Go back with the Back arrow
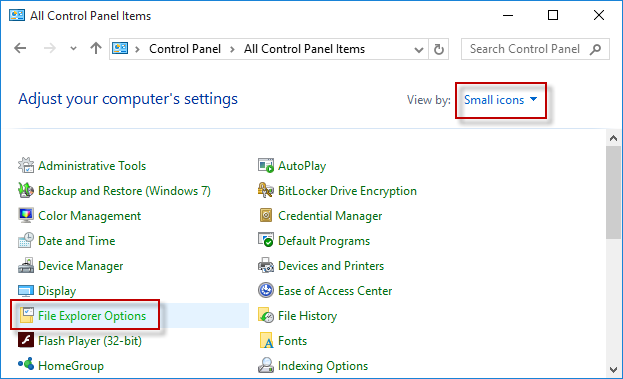Screen dimensions: 623x379 point(20,48)
